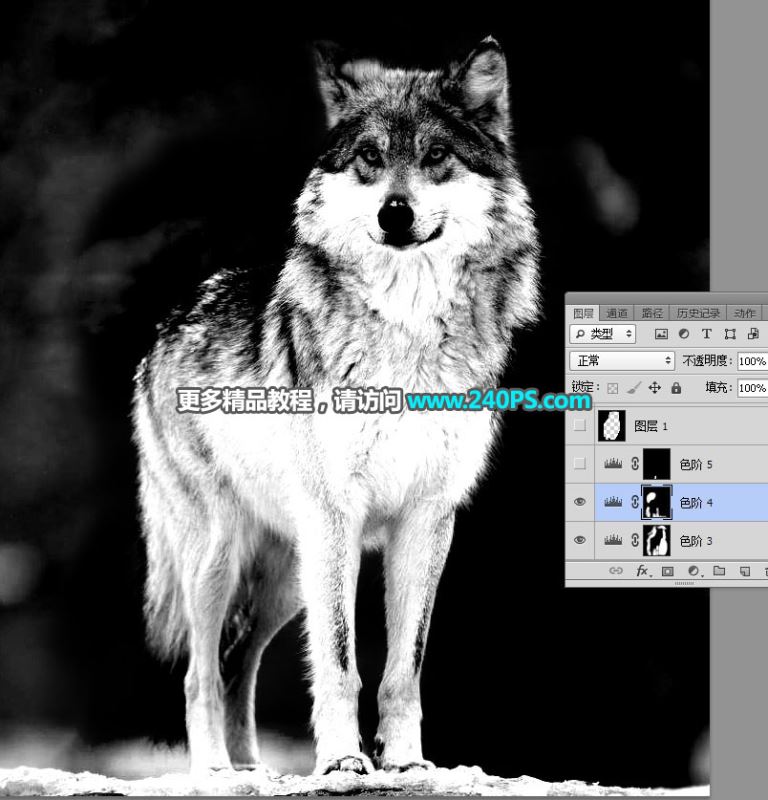Click the adjustment layer filter icon
This screenshot has height=800, width=768.
tap(684, 334)
